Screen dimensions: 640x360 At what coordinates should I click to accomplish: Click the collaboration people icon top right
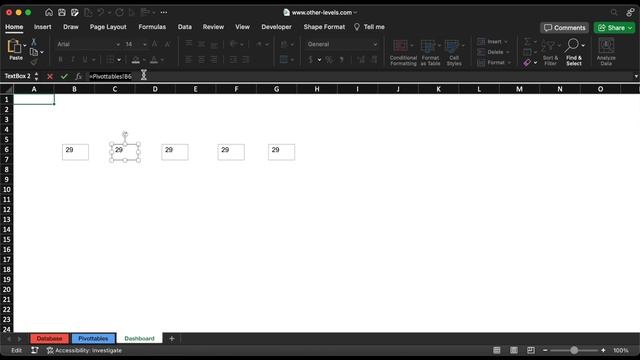click(630, 12)
